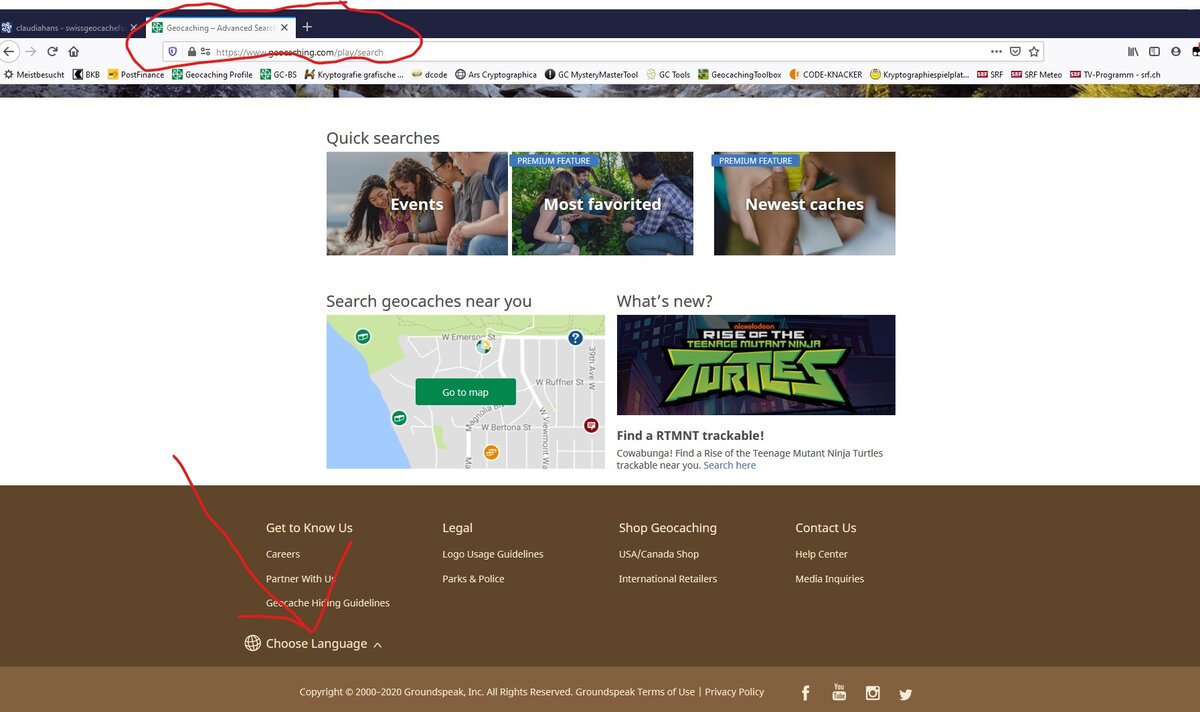
Task: Open the Most favorited quick search tile
Action: coord(602,203)
